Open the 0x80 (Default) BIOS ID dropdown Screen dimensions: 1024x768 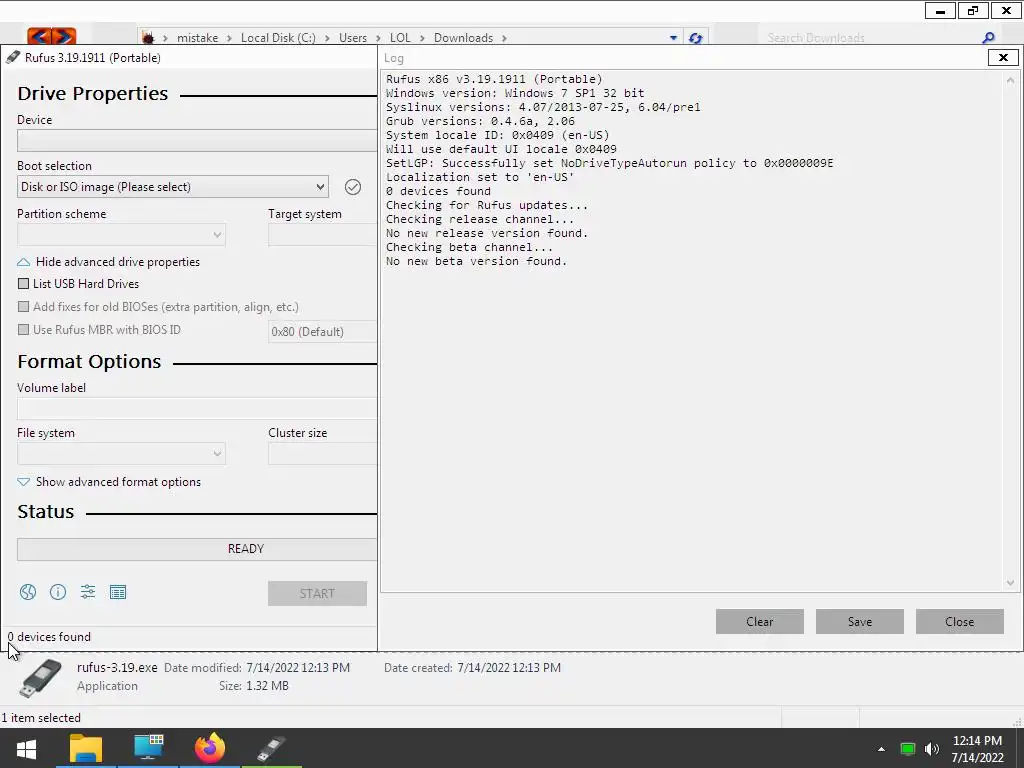(323, 331)
